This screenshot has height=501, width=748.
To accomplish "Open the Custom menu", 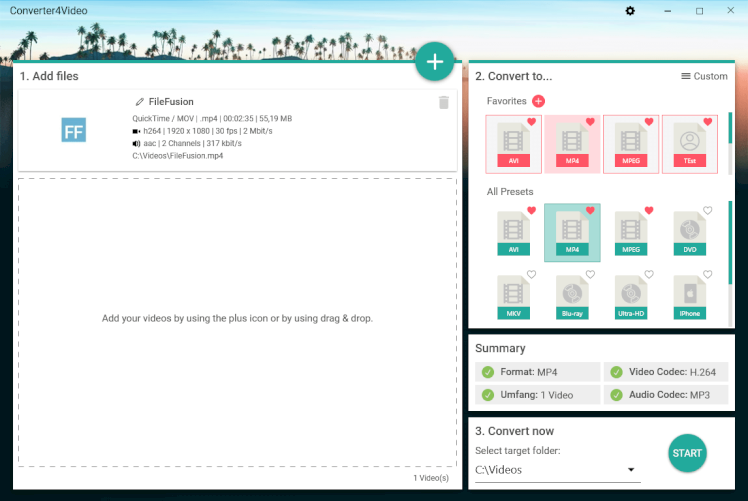I will pyautogui.click(x=704, y=76).
